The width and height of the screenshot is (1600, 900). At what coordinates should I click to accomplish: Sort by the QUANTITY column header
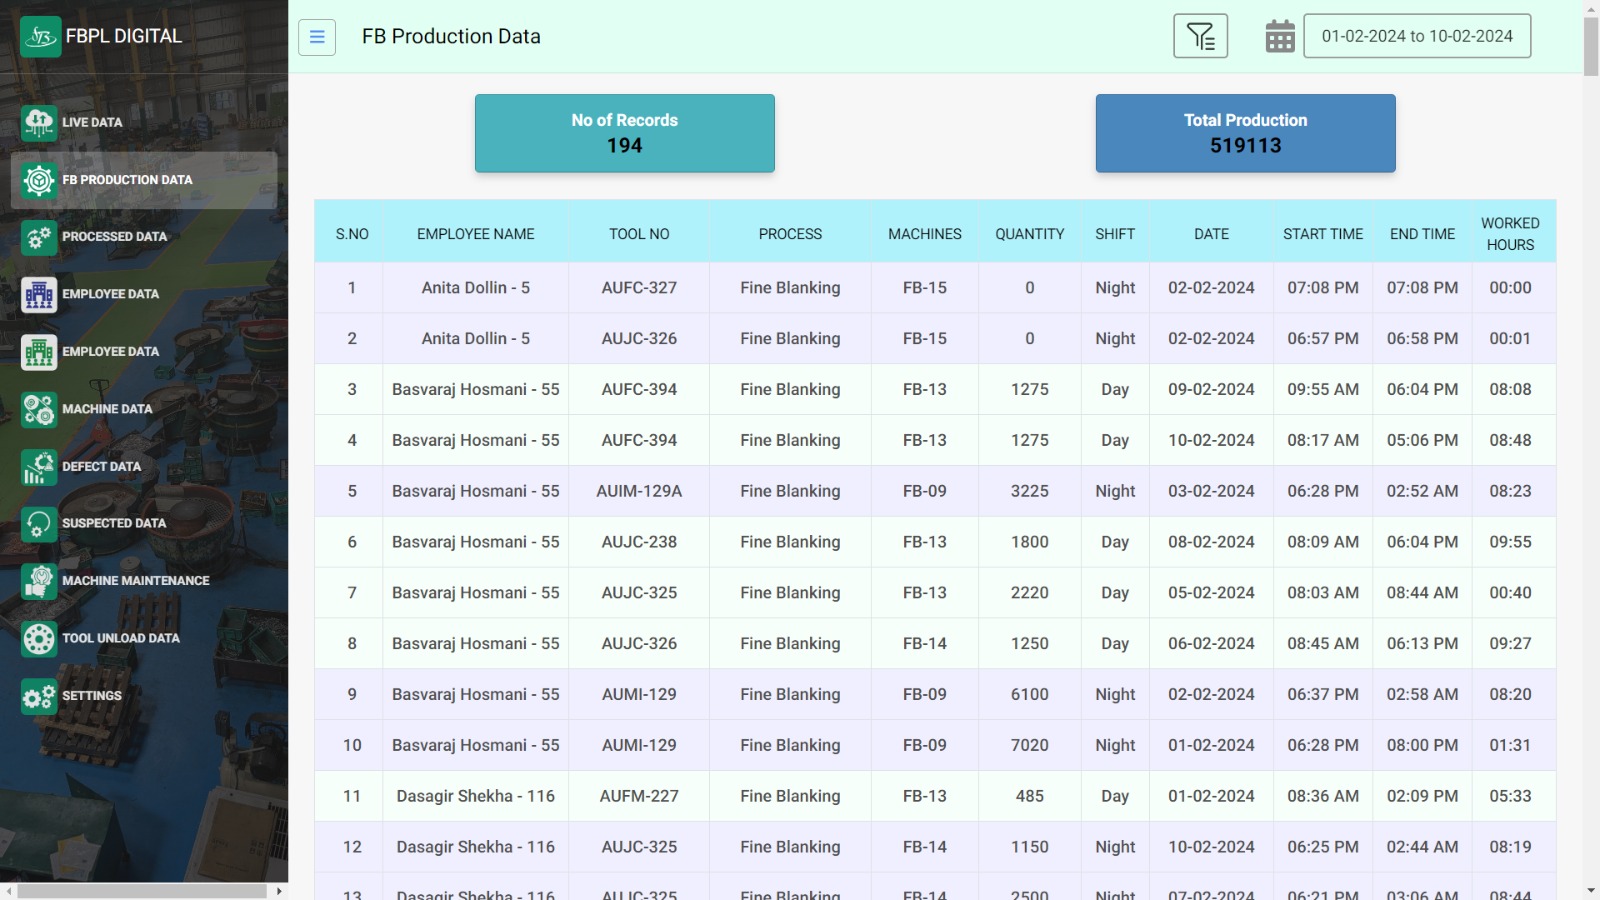coord(1030,234)
